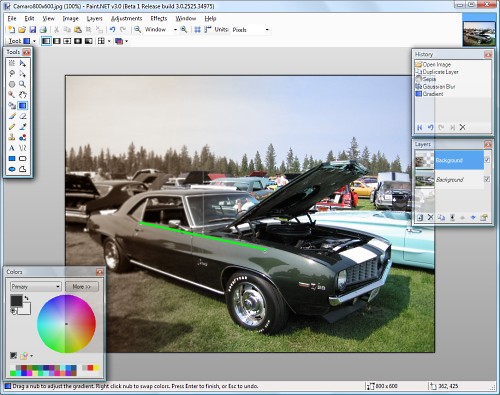The height and width of the screenshot is (395, 500).
Task: Click the Undo arrow in toolbar
Action: [112, 30]
